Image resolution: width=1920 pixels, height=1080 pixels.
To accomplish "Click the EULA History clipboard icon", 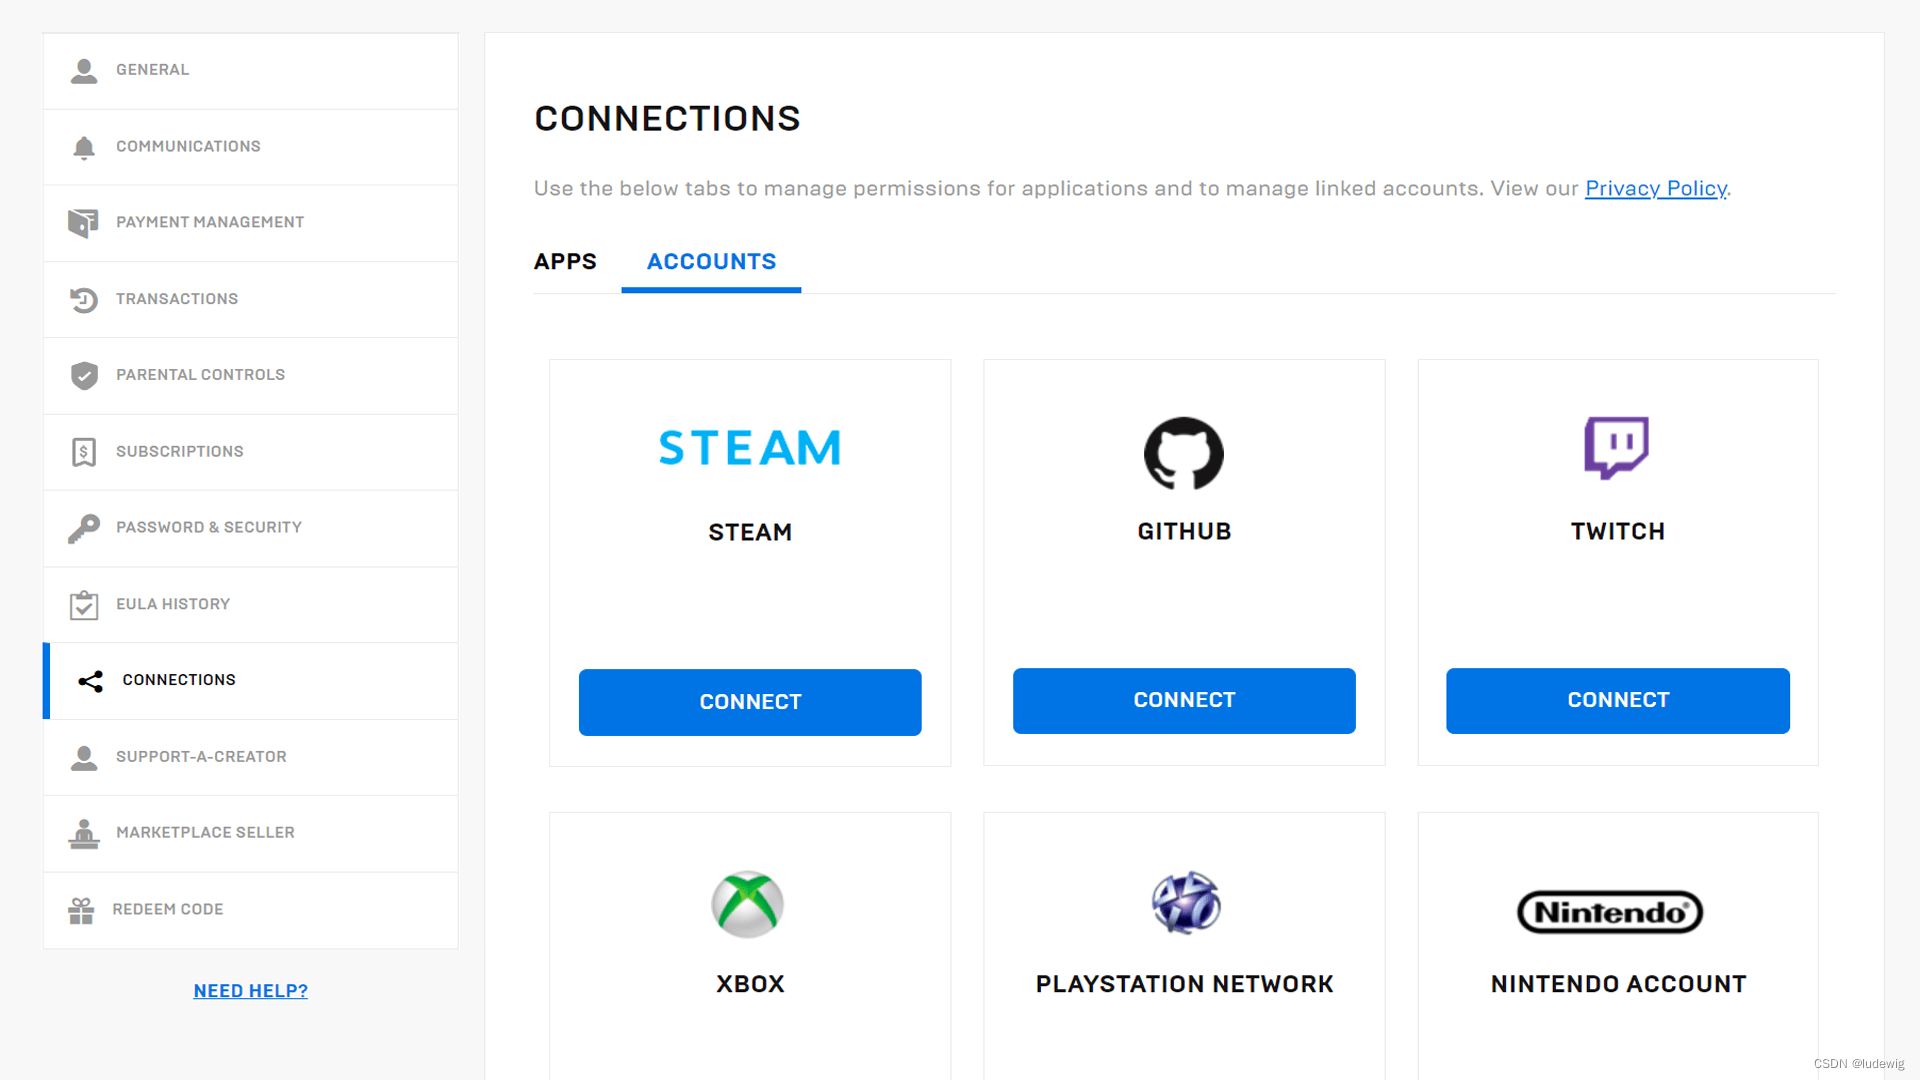I will (84, 604).
